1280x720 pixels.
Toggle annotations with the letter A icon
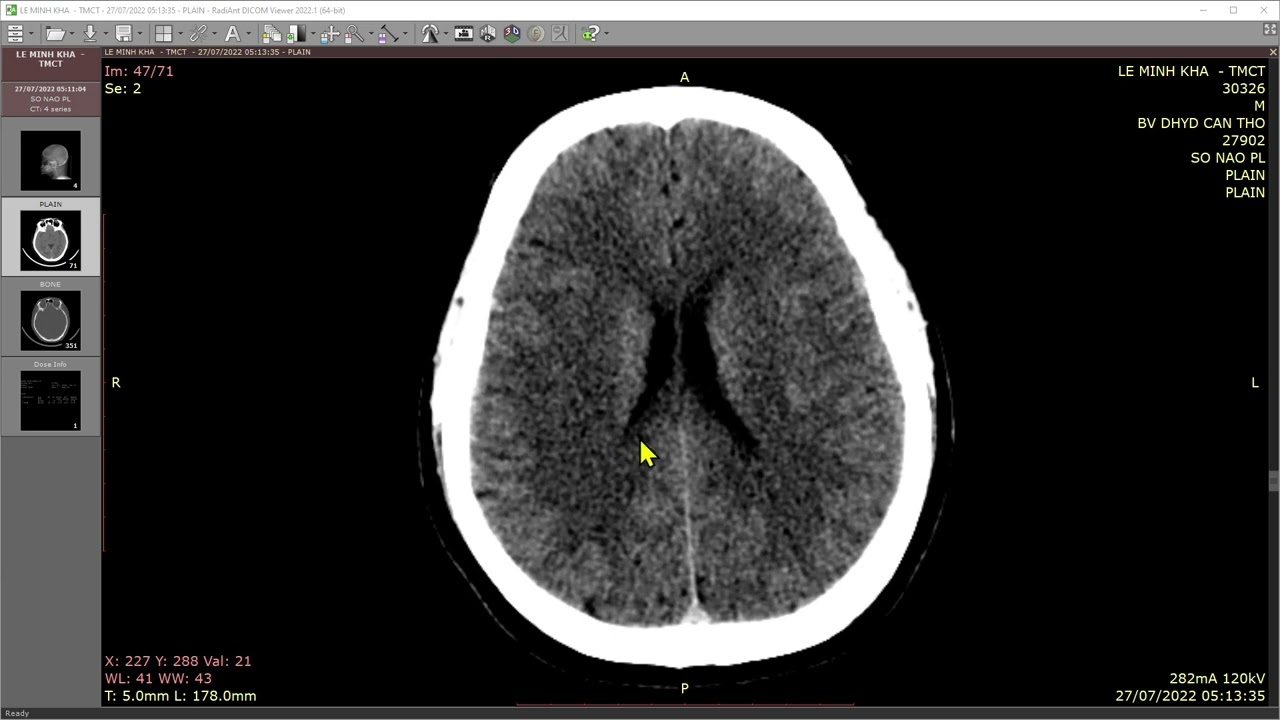tap(232, 33)
